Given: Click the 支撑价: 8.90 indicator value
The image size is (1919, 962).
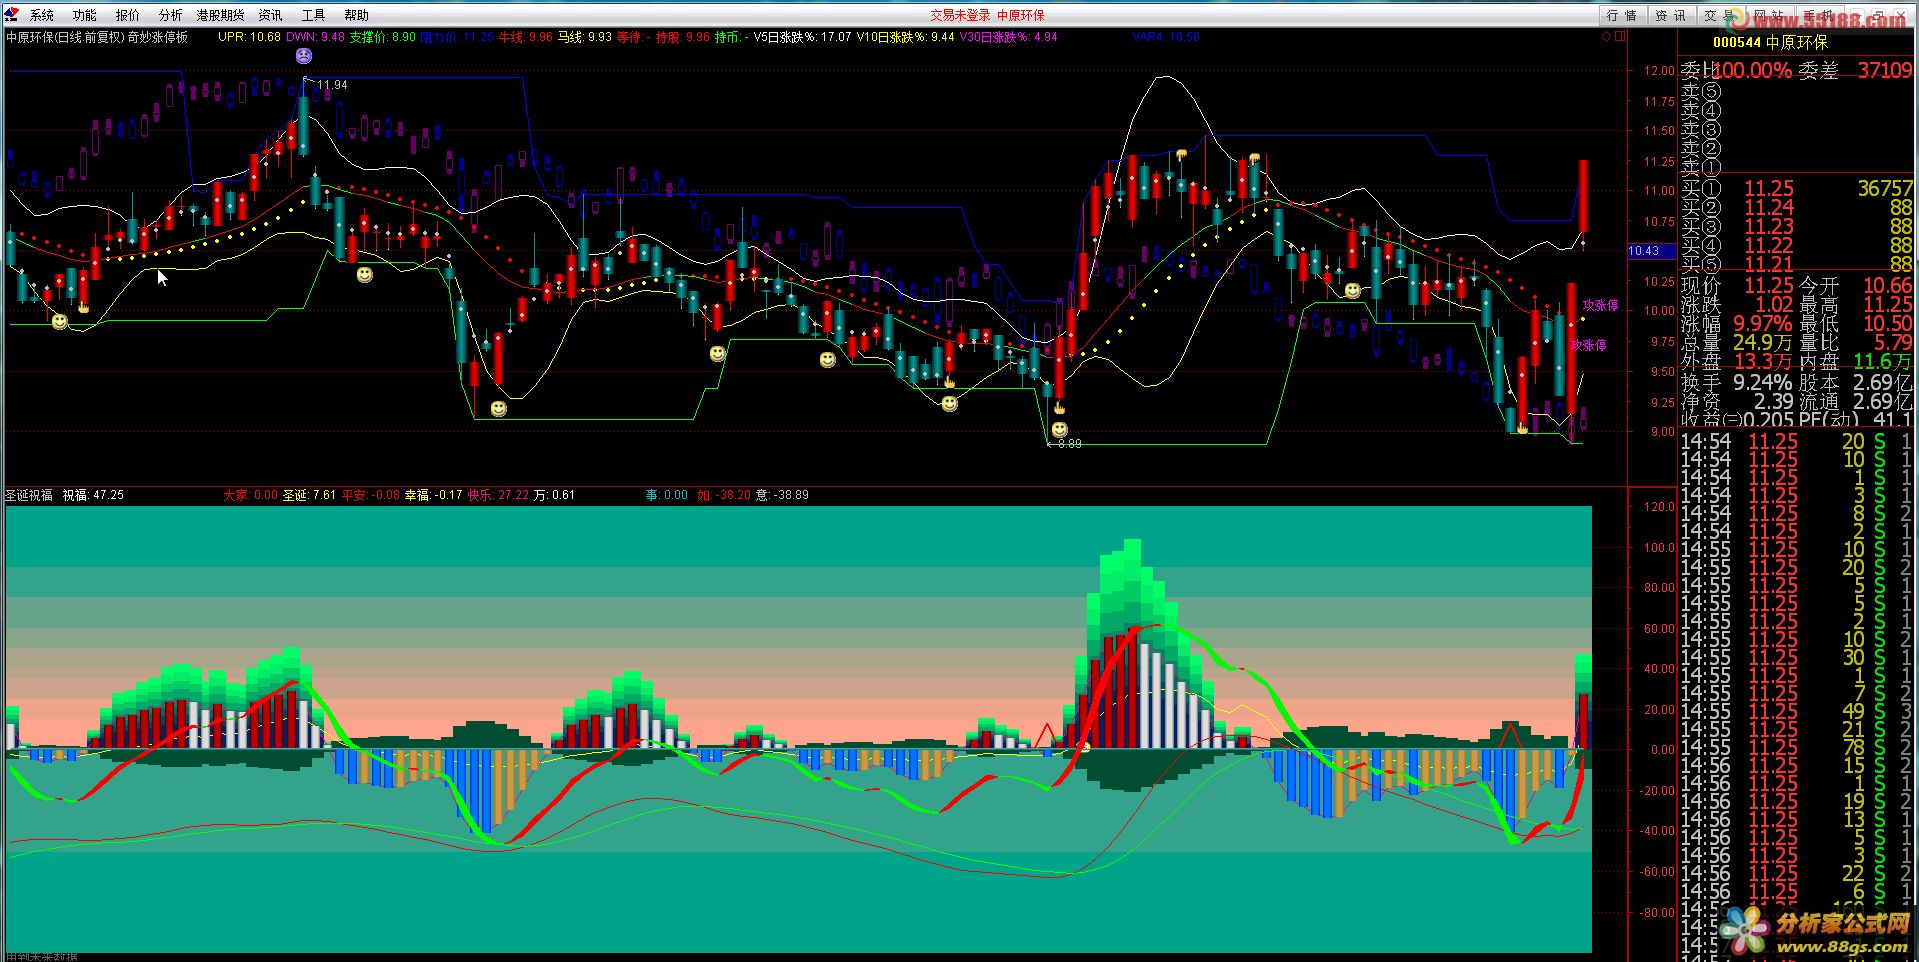Looking at the screenshot, I should (x=383, y=37).
